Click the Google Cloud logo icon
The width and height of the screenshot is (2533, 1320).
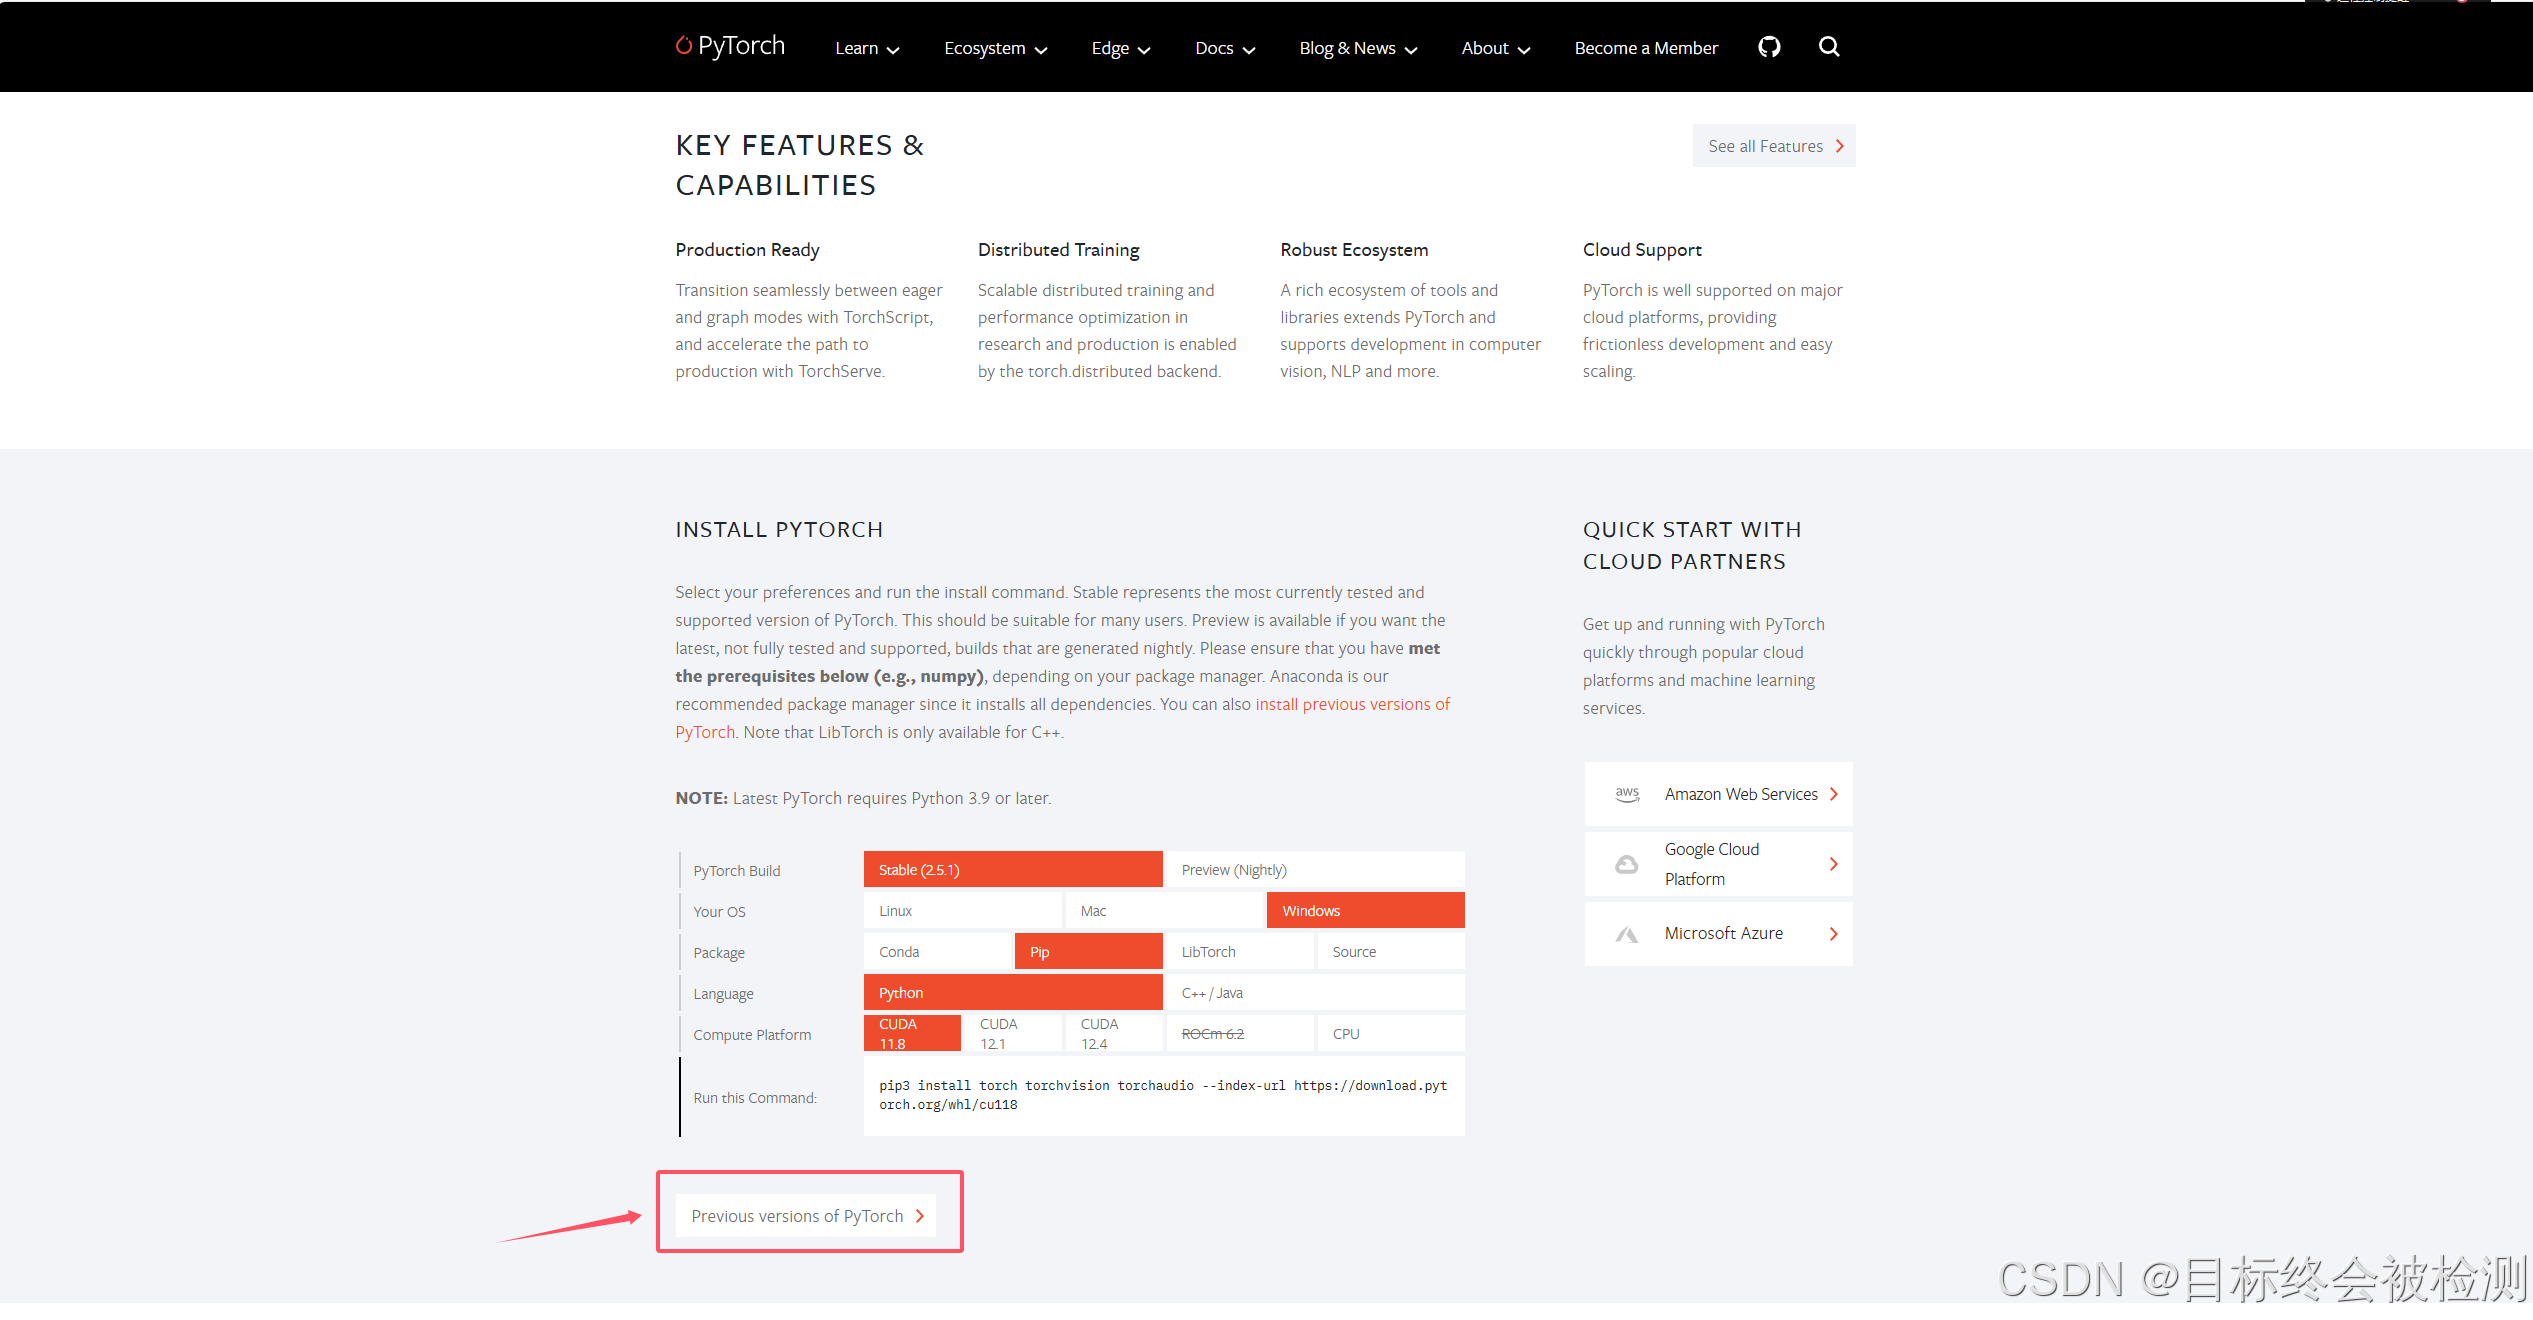[x=1627, y=864]
